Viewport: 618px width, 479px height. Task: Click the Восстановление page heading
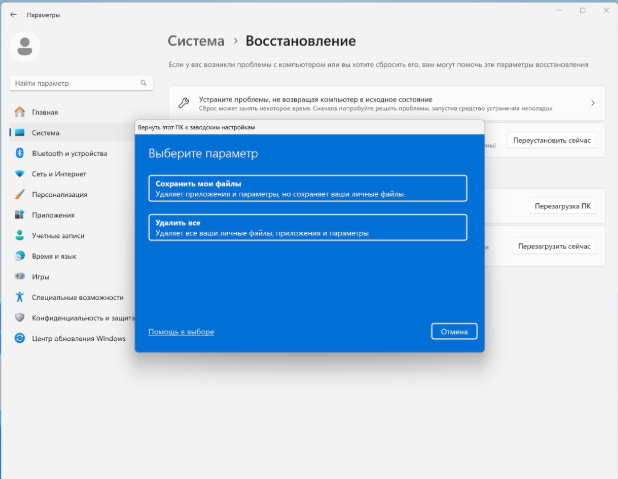coord(300,41)
